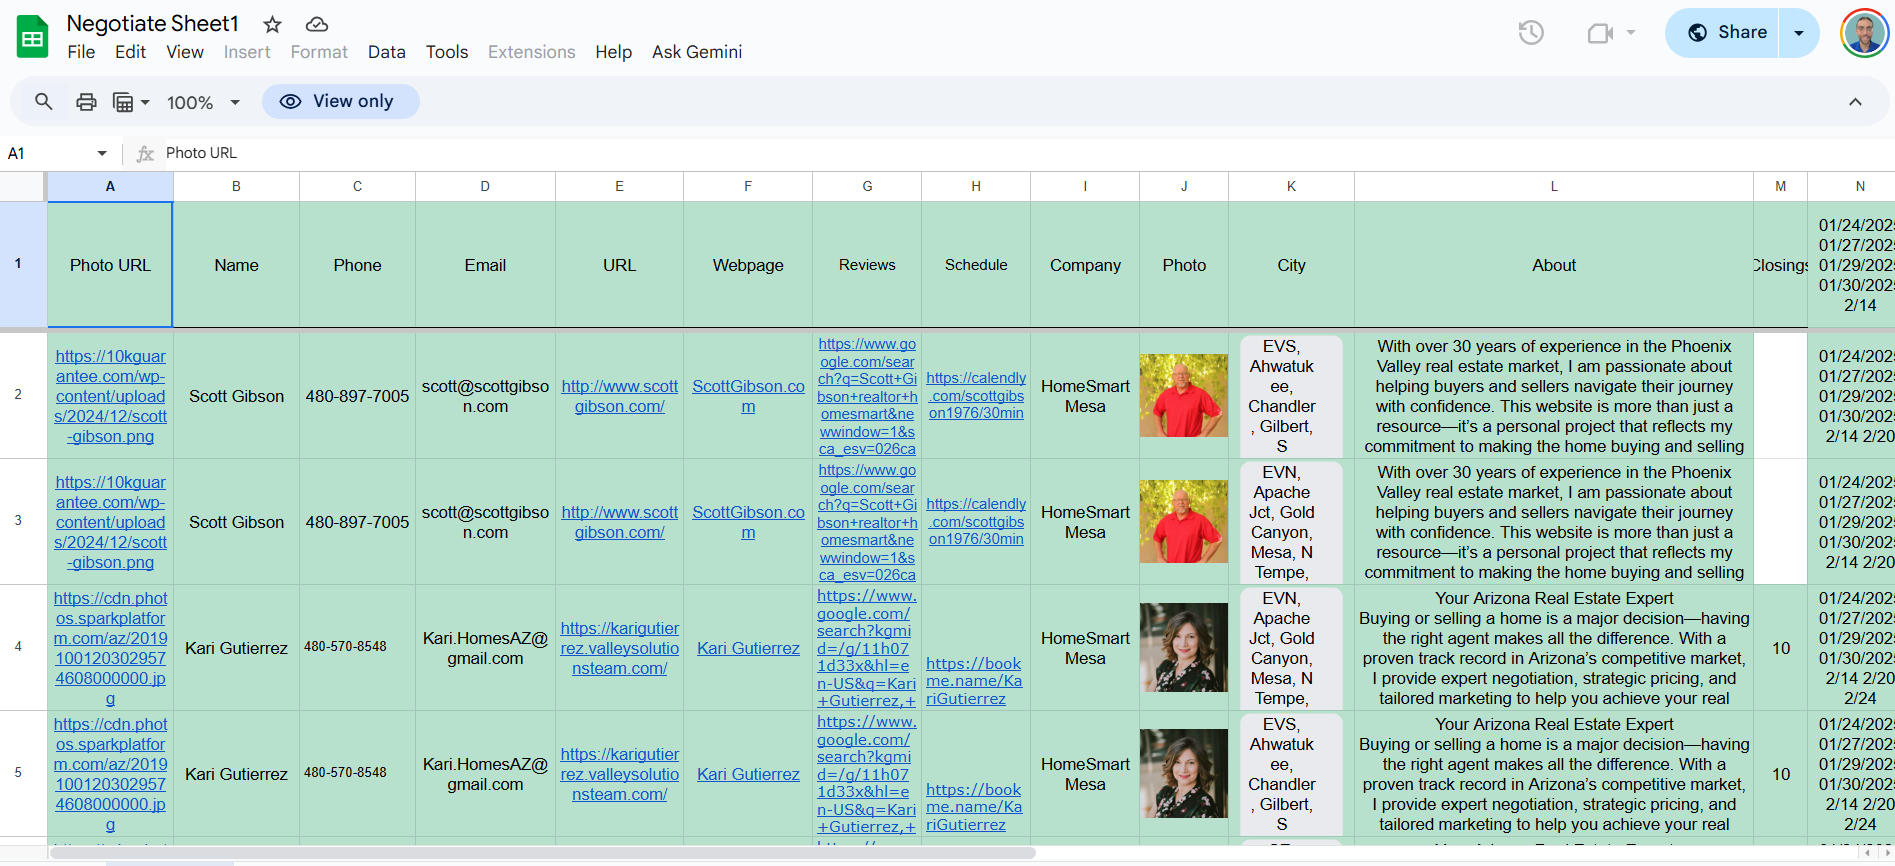
Task: Star the Negotiate Sheet1 document
Action: [272, 24]
